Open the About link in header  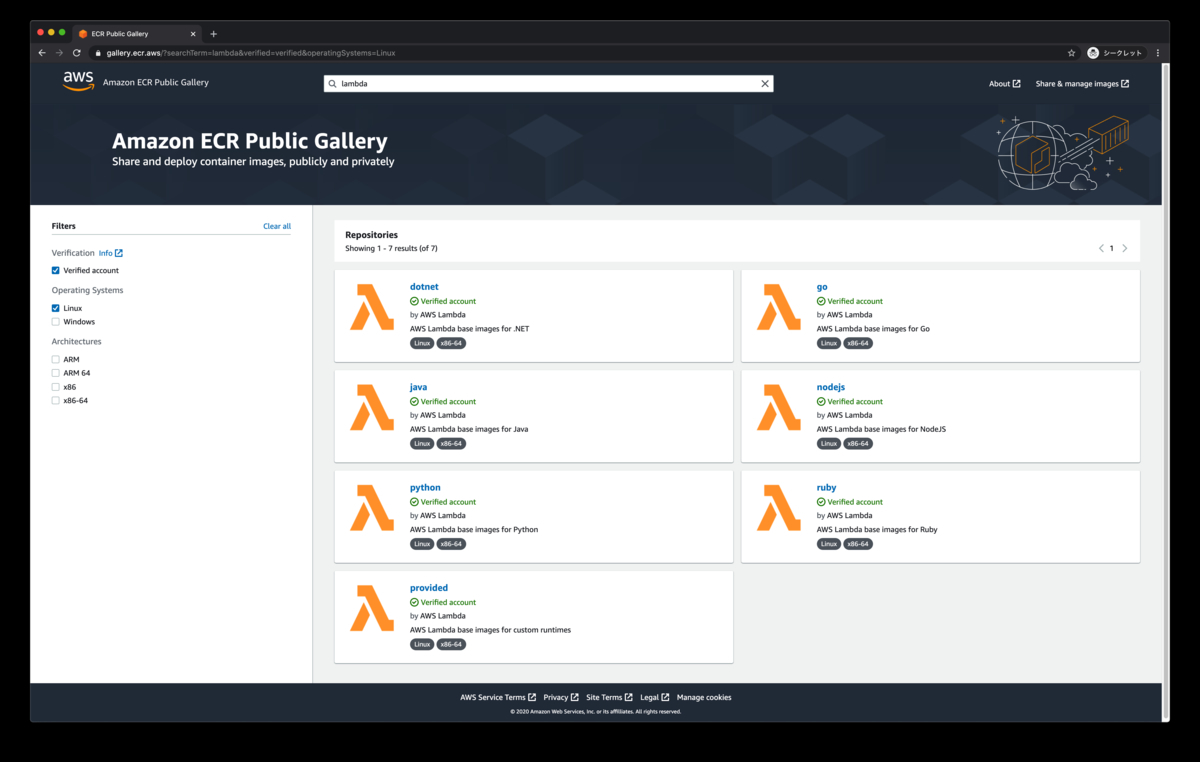[1005, 84]
